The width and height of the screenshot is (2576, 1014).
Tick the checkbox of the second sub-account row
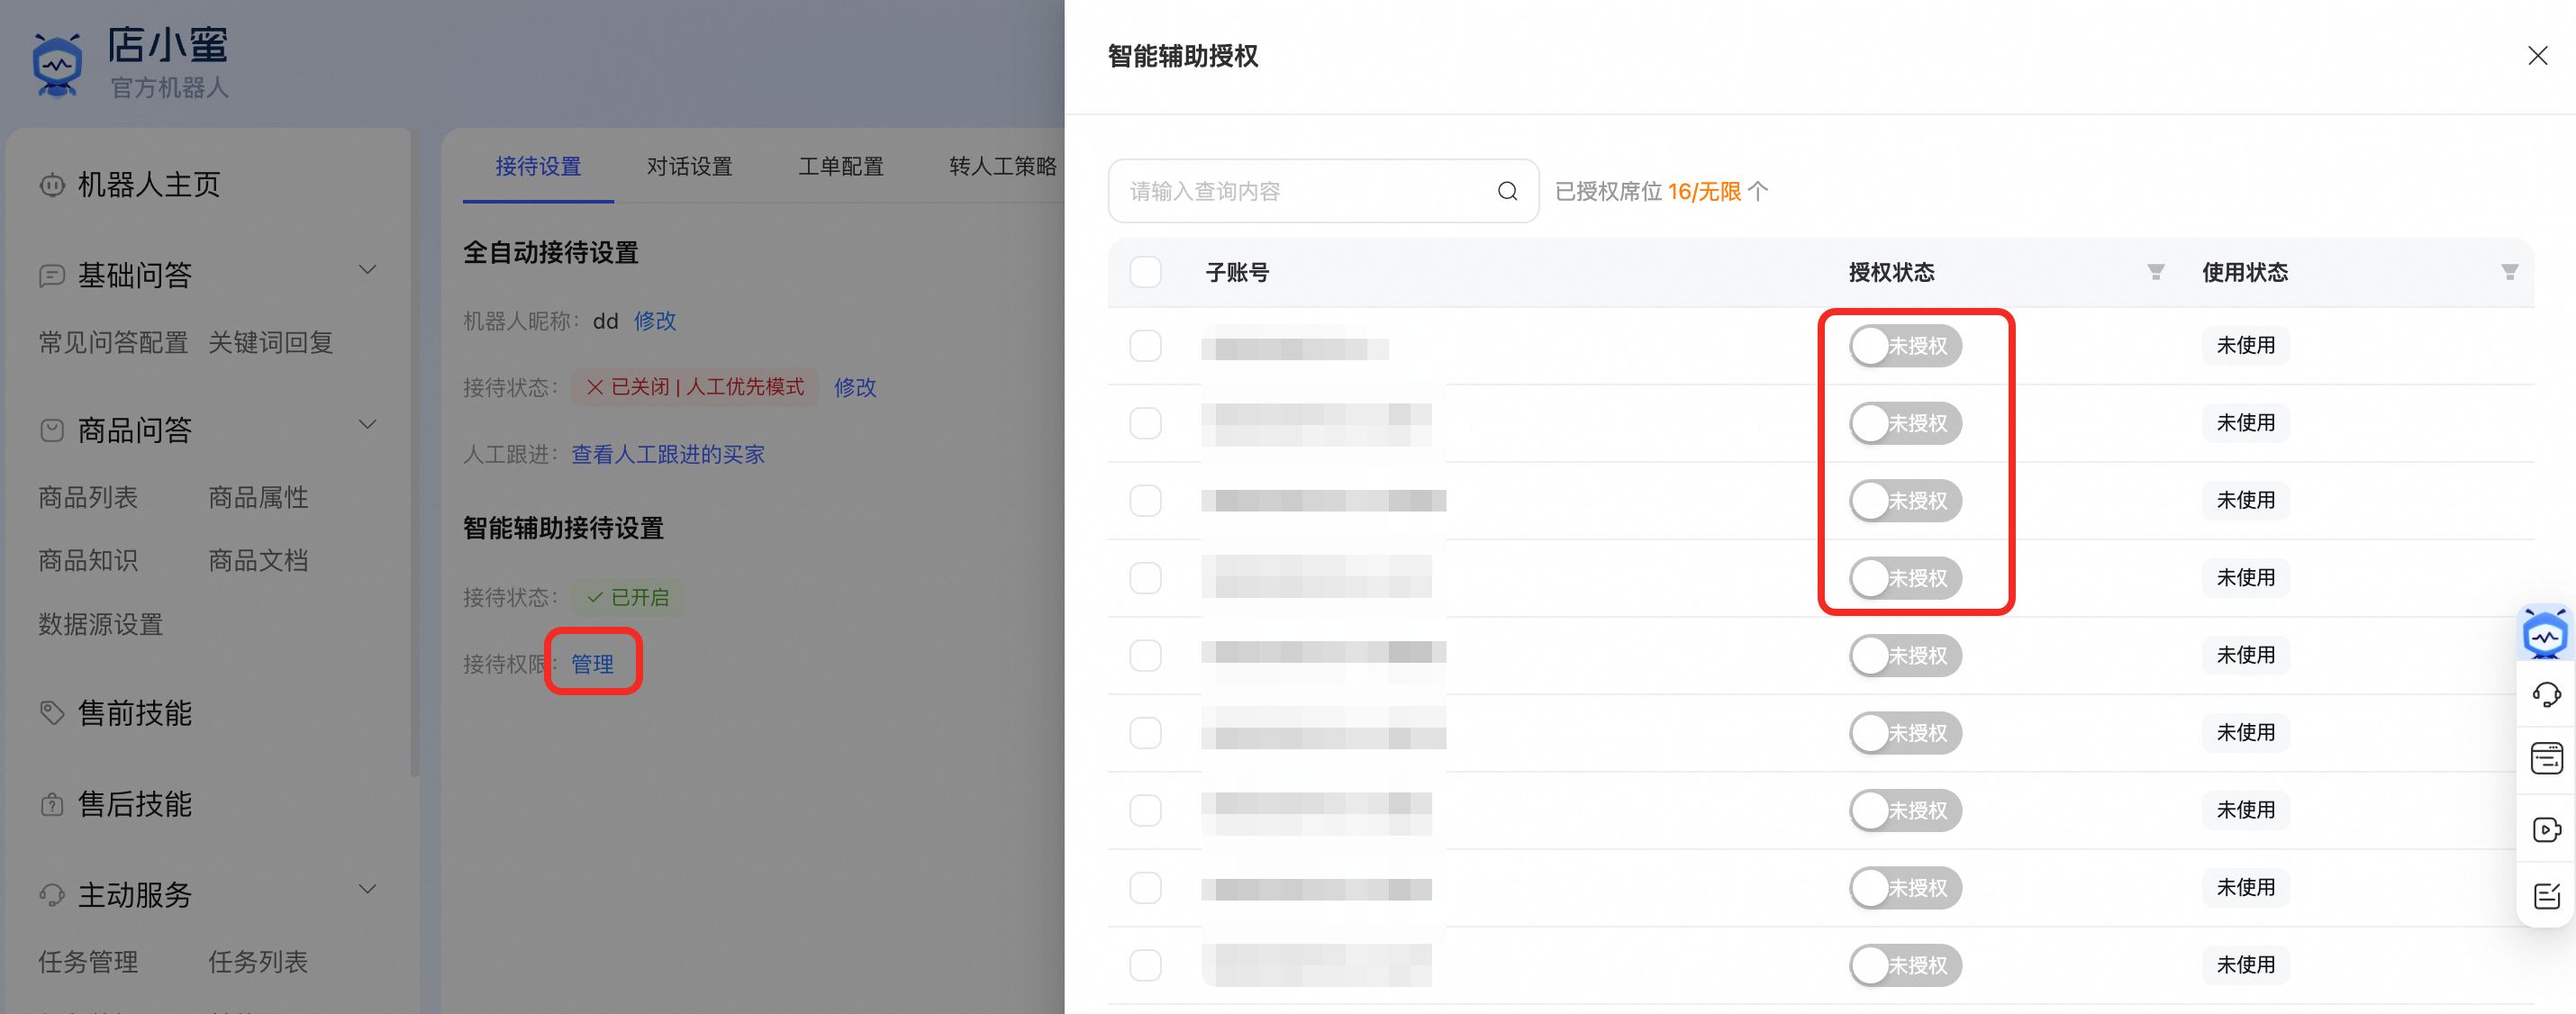pos(1145,423)
